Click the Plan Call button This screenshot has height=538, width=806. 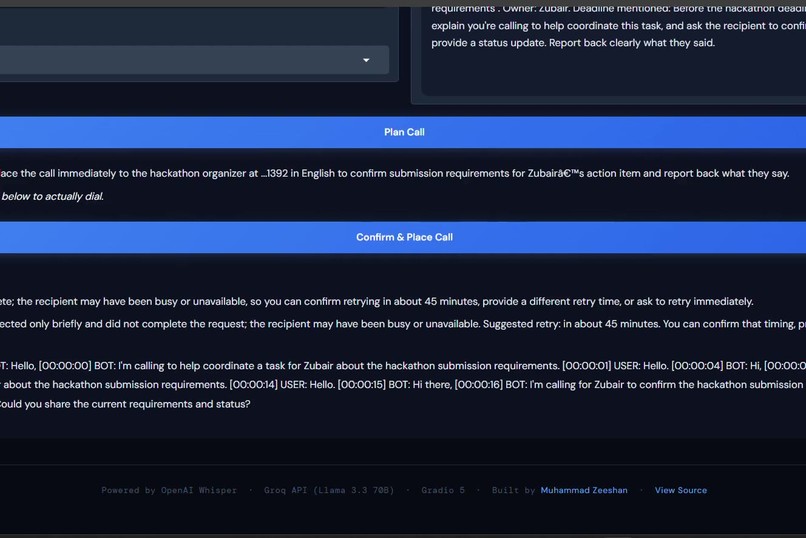(x=403, y=132)
